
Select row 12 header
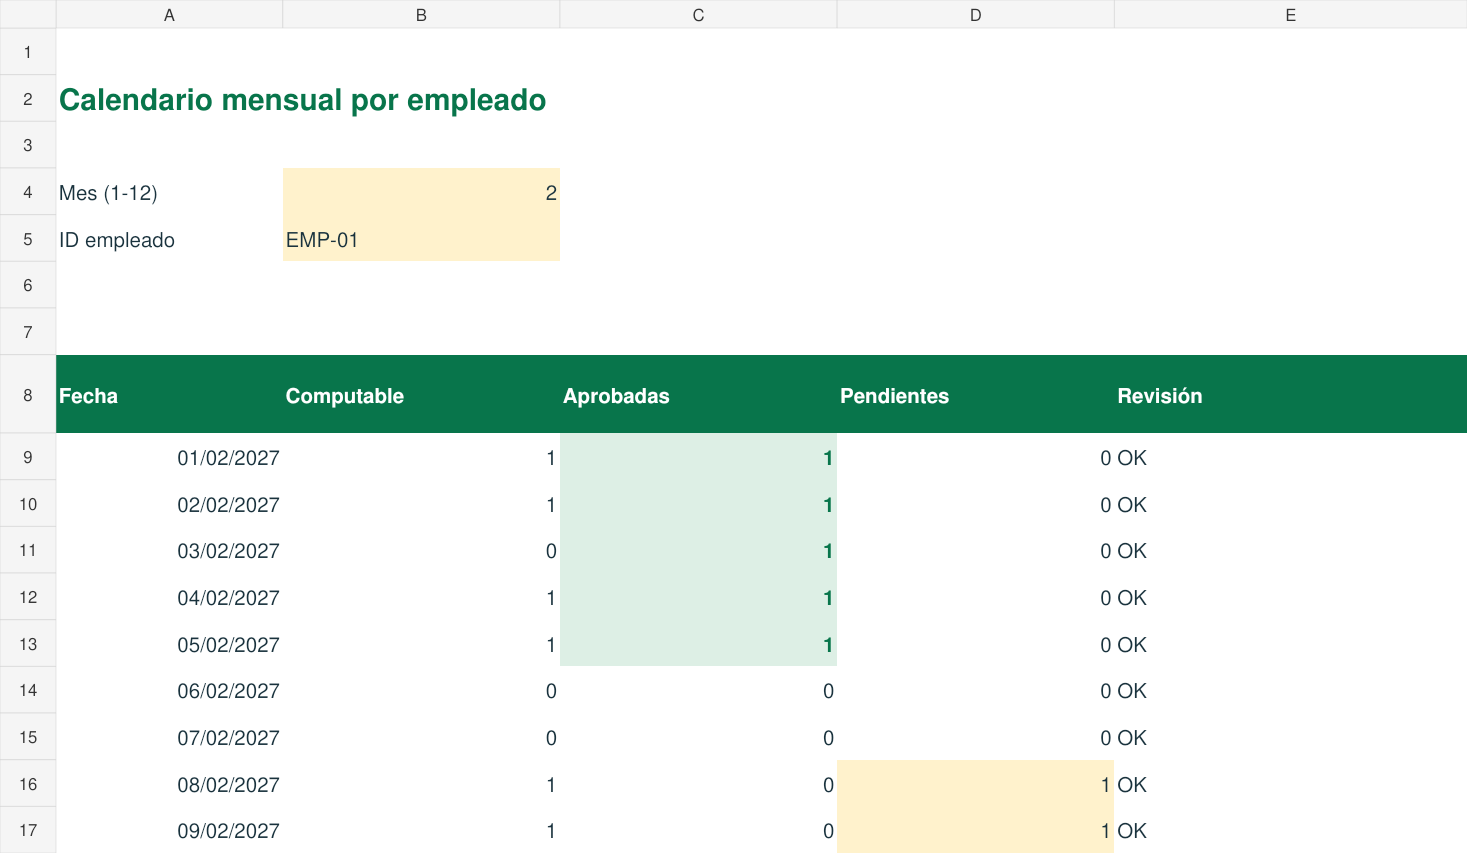[28, 597]
